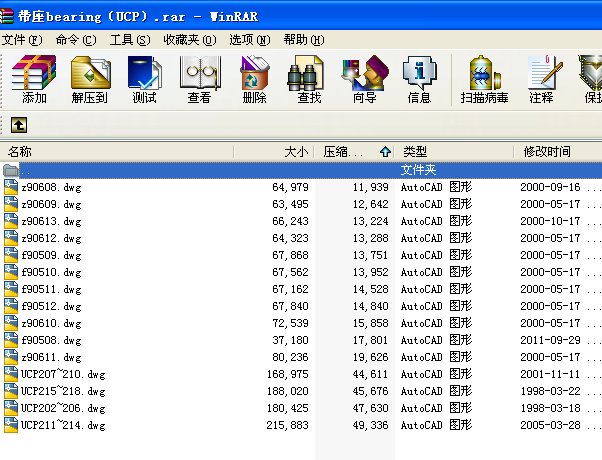602x460 pixels.
Task: Click packed size value 44,611
Action: pyautogui.click(x=370, y=374)
